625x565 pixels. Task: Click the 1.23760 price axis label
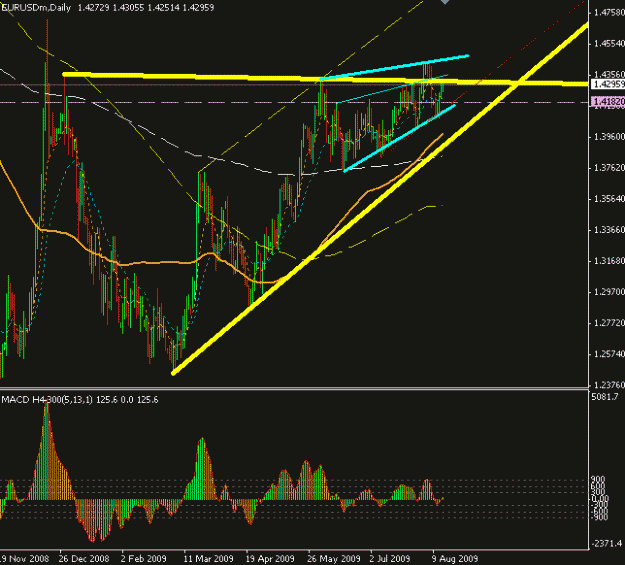609,385
